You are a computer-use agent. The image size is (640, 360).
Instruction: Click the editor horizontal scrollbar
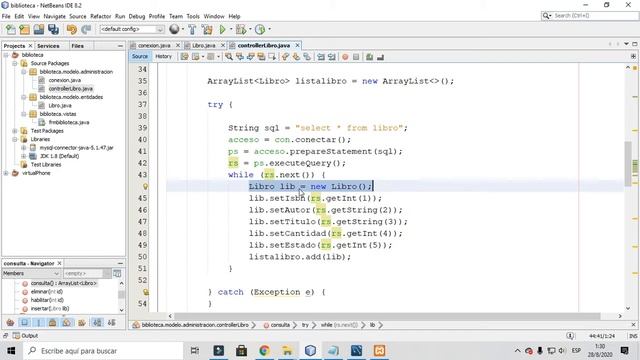tap(387, 316)
